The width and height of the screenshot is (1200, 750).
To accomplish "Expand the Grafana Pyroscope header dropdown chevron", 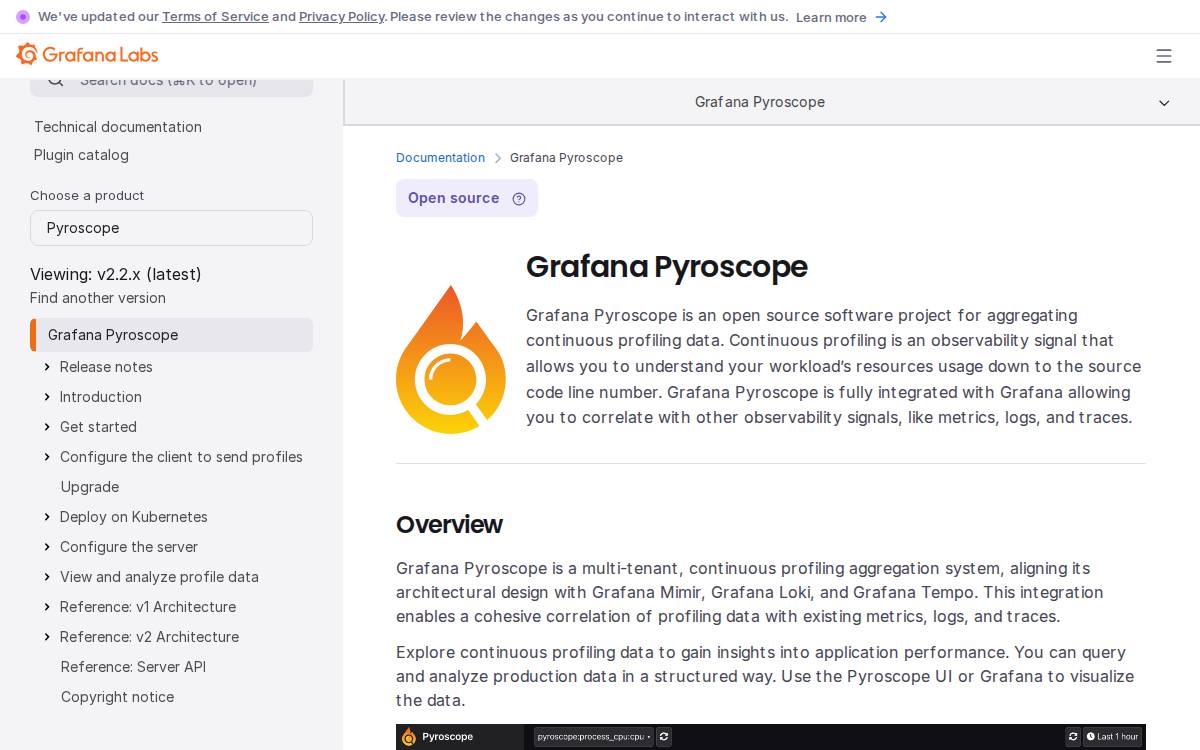I will point(1164,103).
